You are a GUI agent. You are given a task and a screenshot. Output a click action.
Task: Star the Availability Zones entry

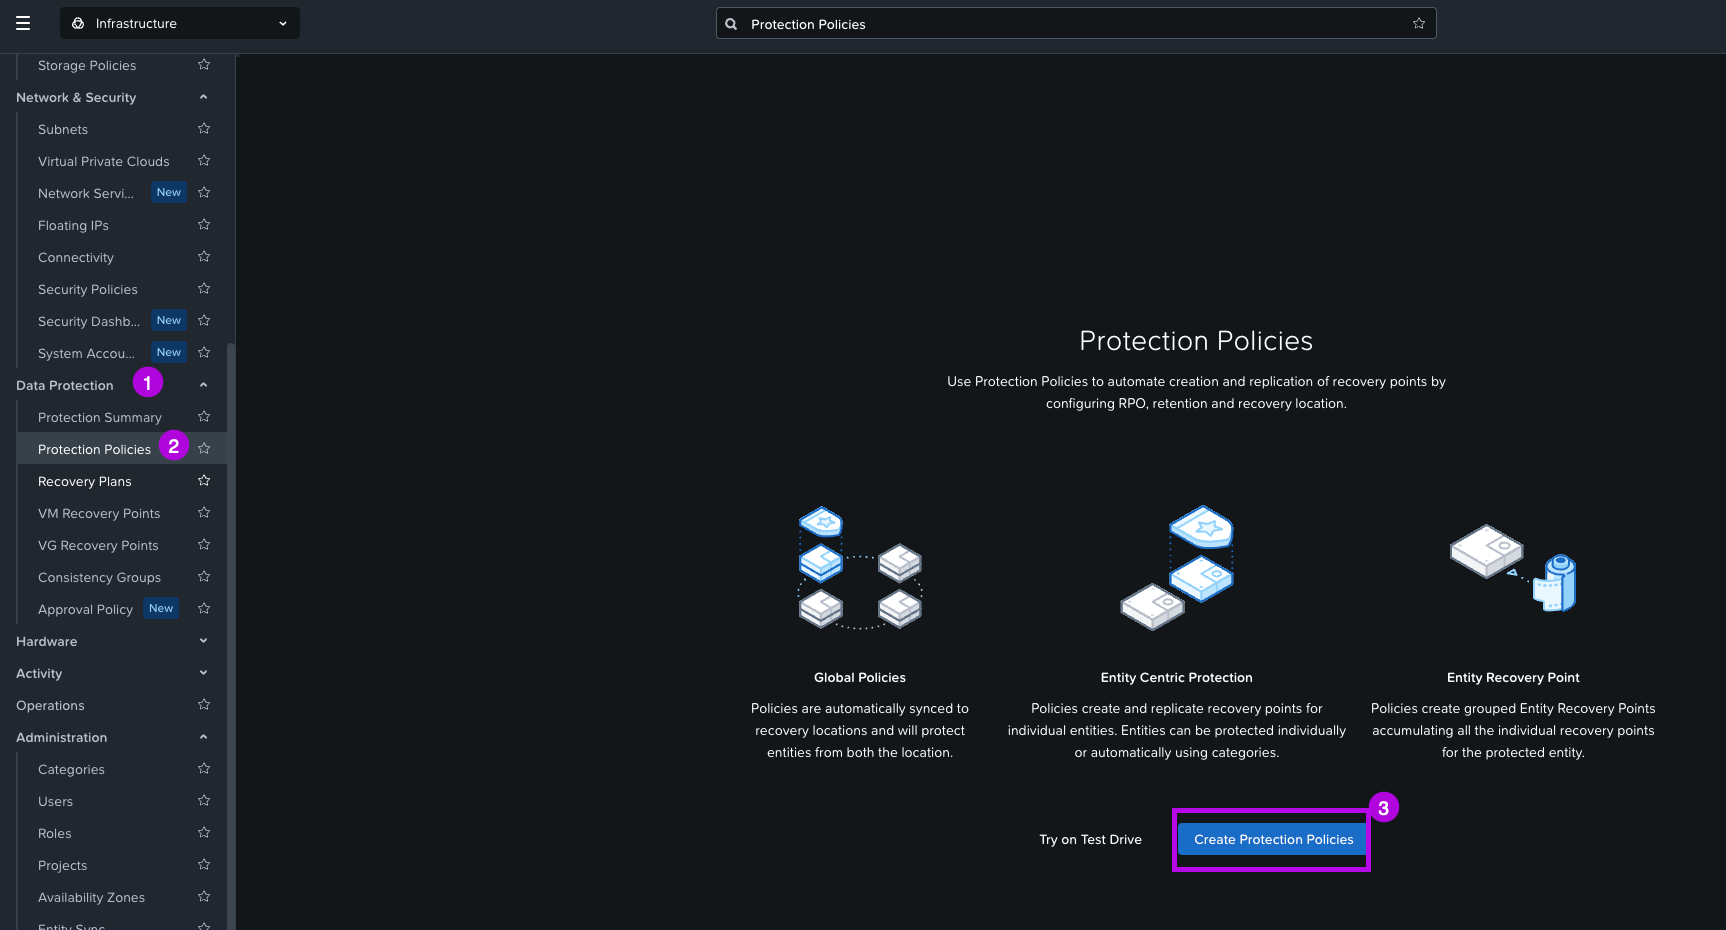click(x=204, y=897)
